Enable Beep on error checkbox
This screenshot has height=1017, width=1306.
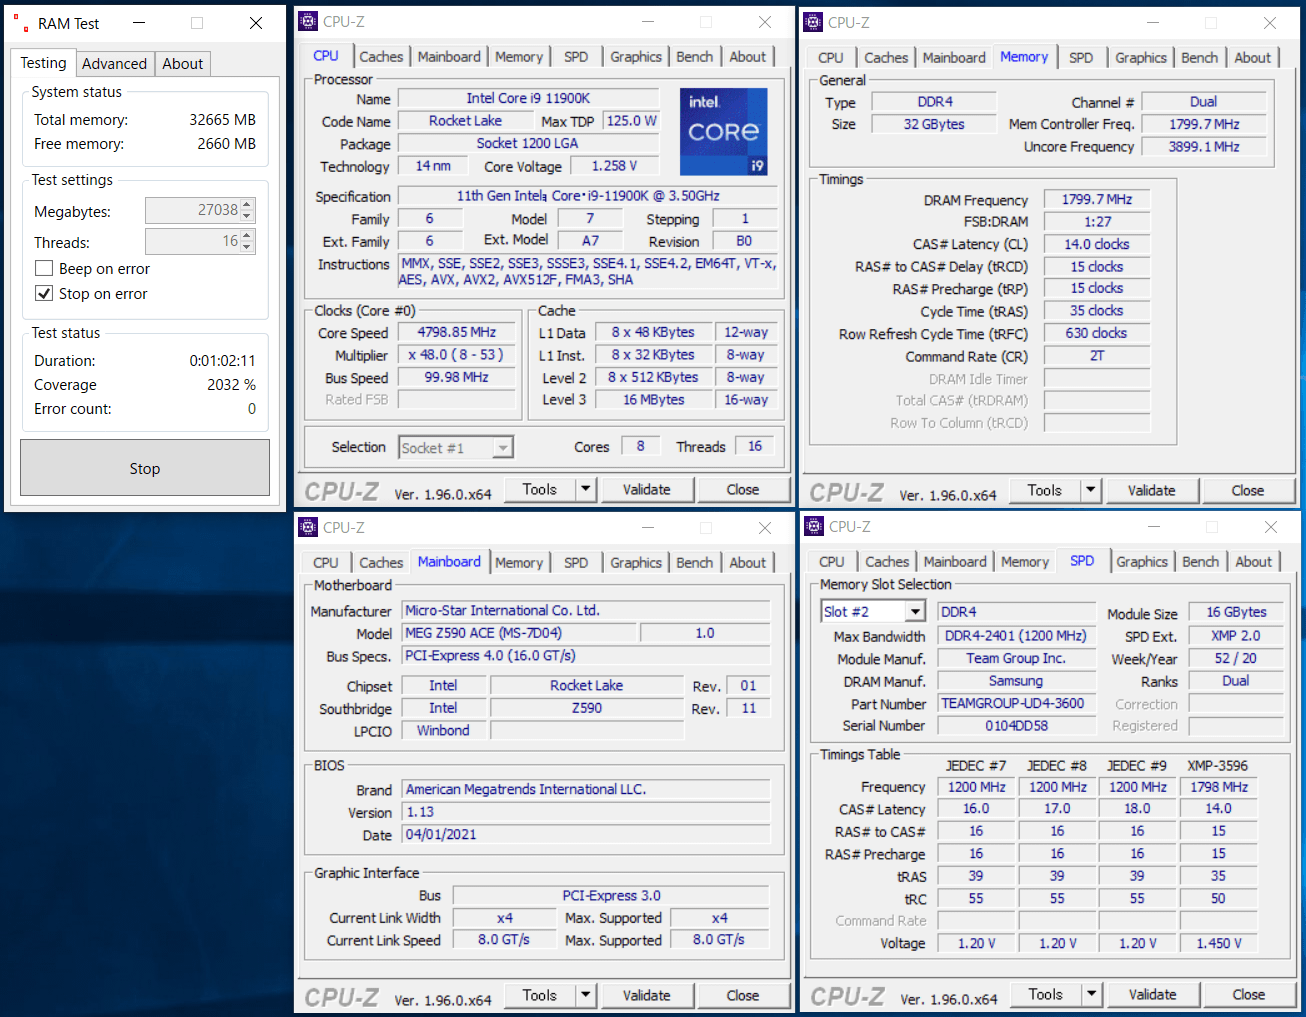click(44, 268)
